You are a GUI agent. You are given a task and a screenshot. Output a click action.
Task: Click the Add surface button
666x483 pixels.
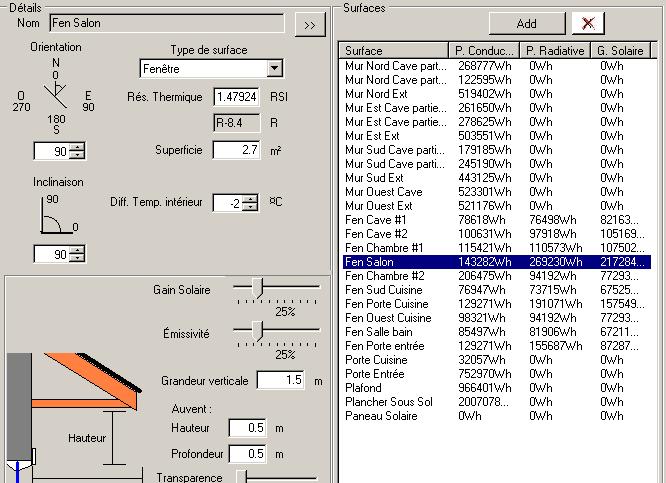pyautogui.click(x=526, y=23)
